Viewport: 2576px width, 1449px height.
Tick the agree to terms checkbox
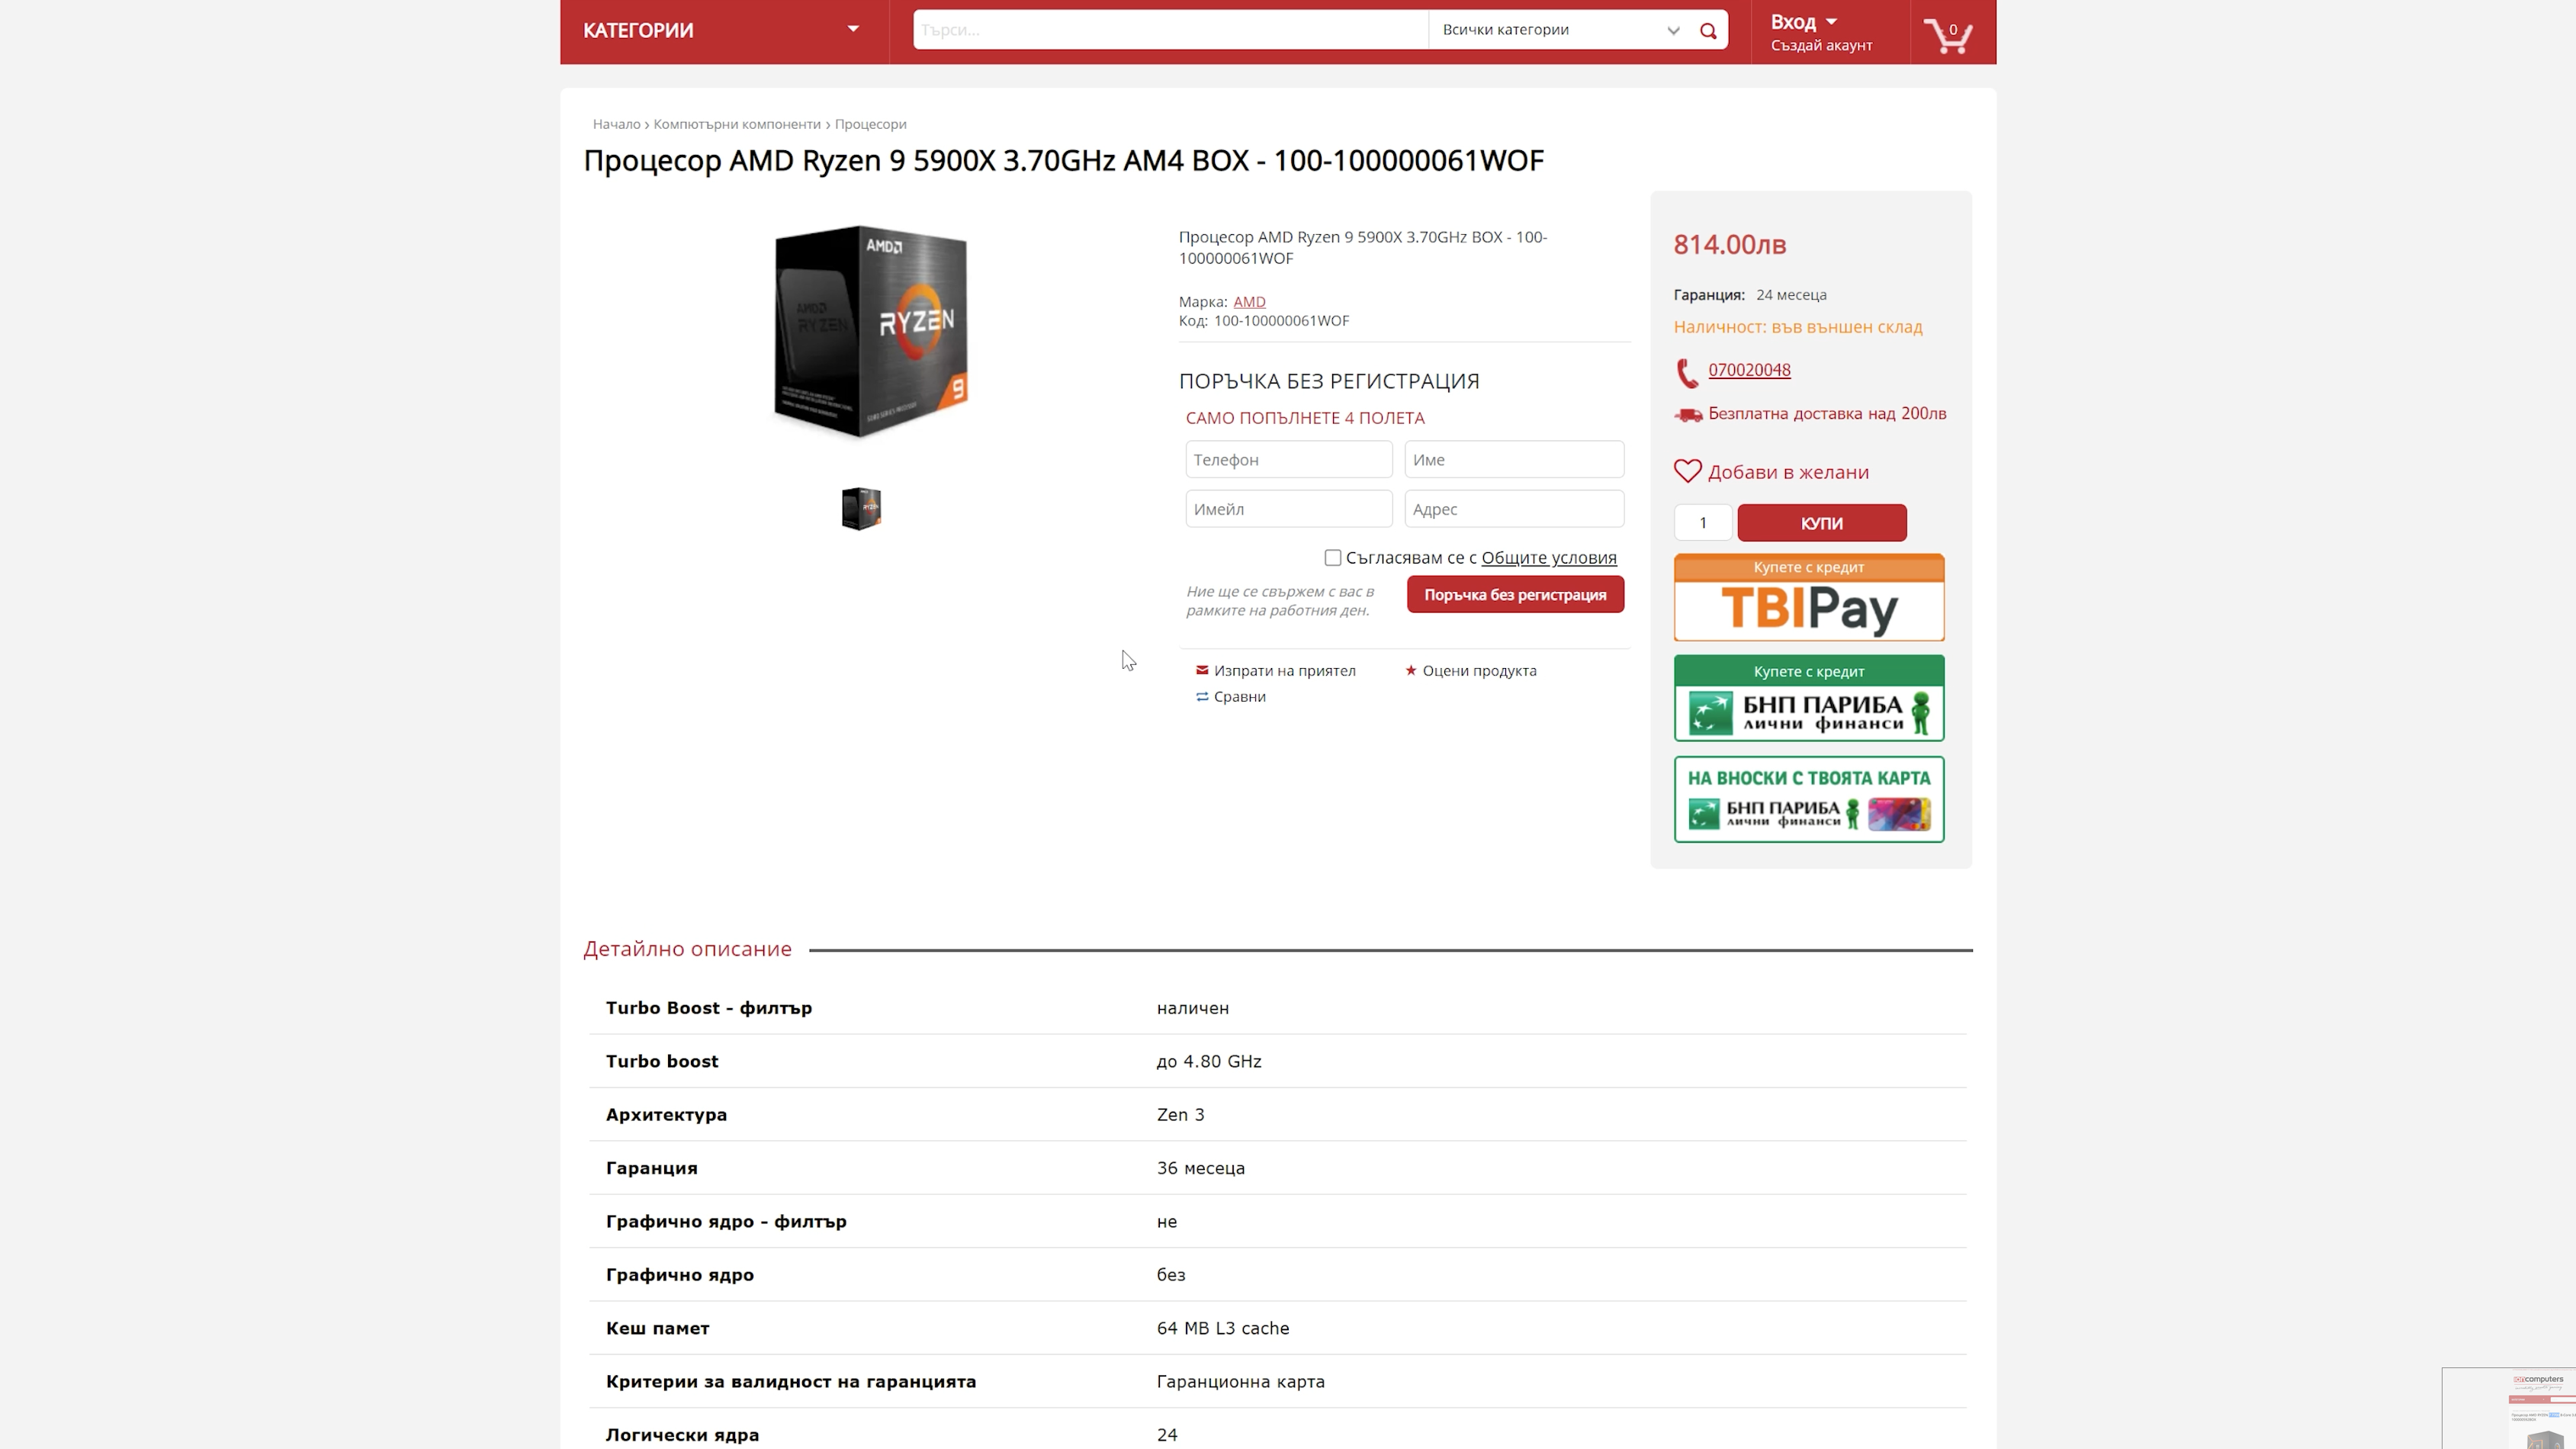click(x=1333, y=558)
